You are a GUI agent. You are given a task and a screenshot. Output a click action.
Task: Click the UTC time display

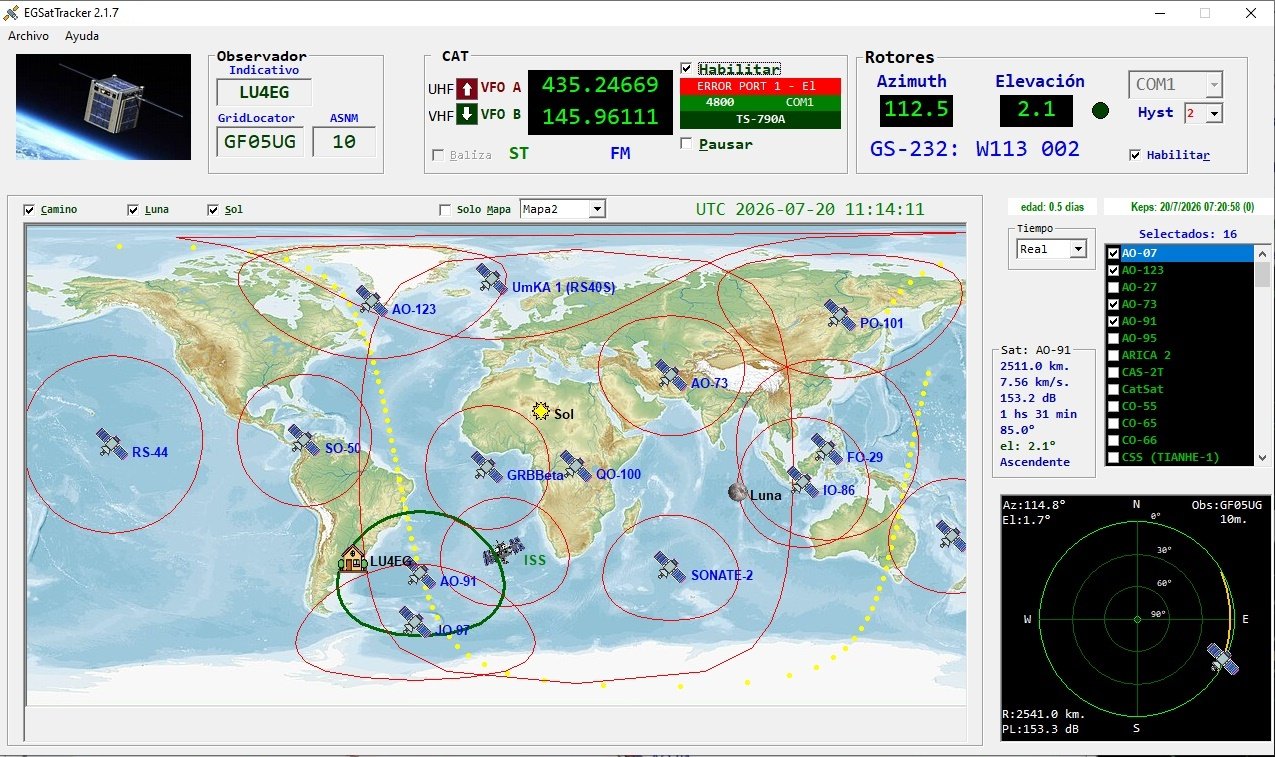(x=810, y=210)
